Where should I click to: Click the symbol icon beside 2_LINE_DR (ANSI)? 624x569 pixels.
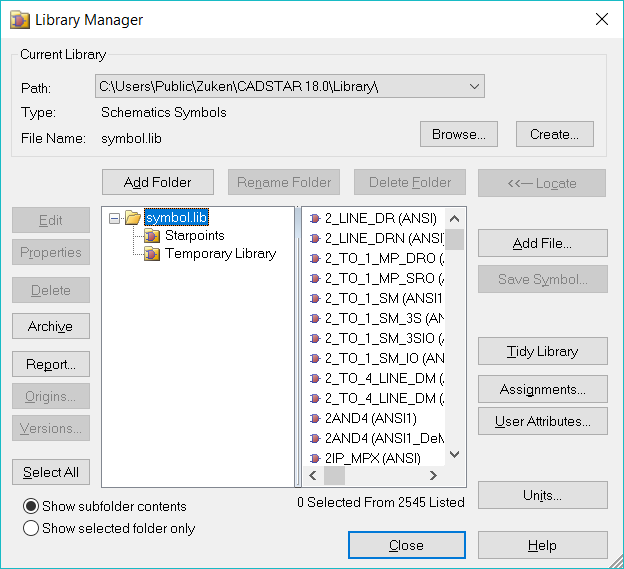(x=315, y=218)
